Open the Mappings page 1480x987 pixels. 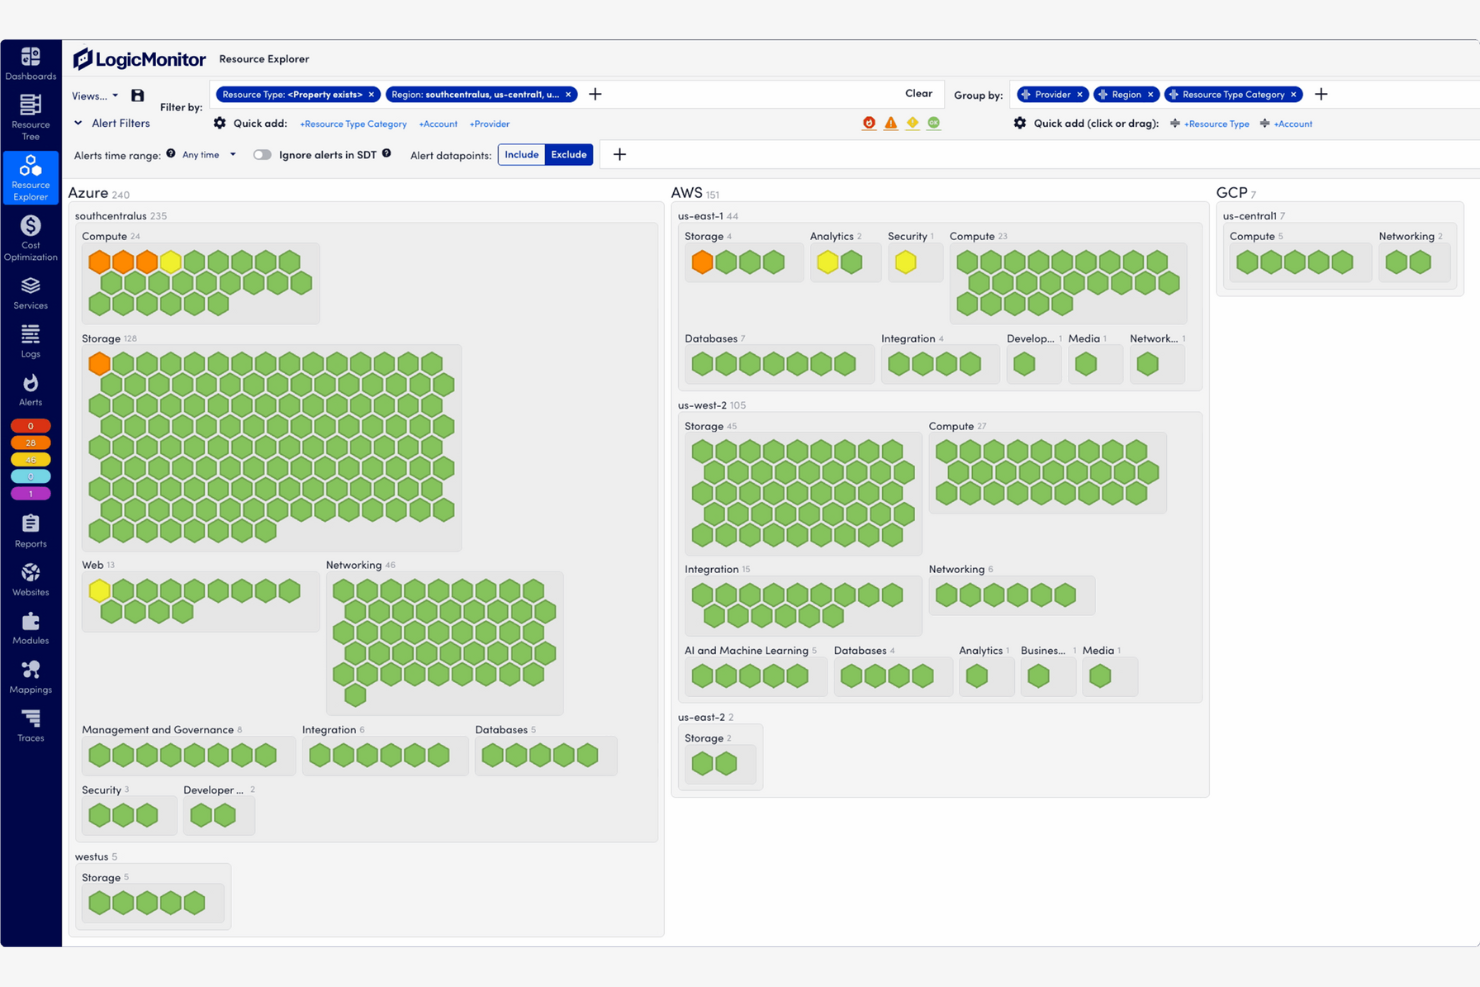click(30, 677)
